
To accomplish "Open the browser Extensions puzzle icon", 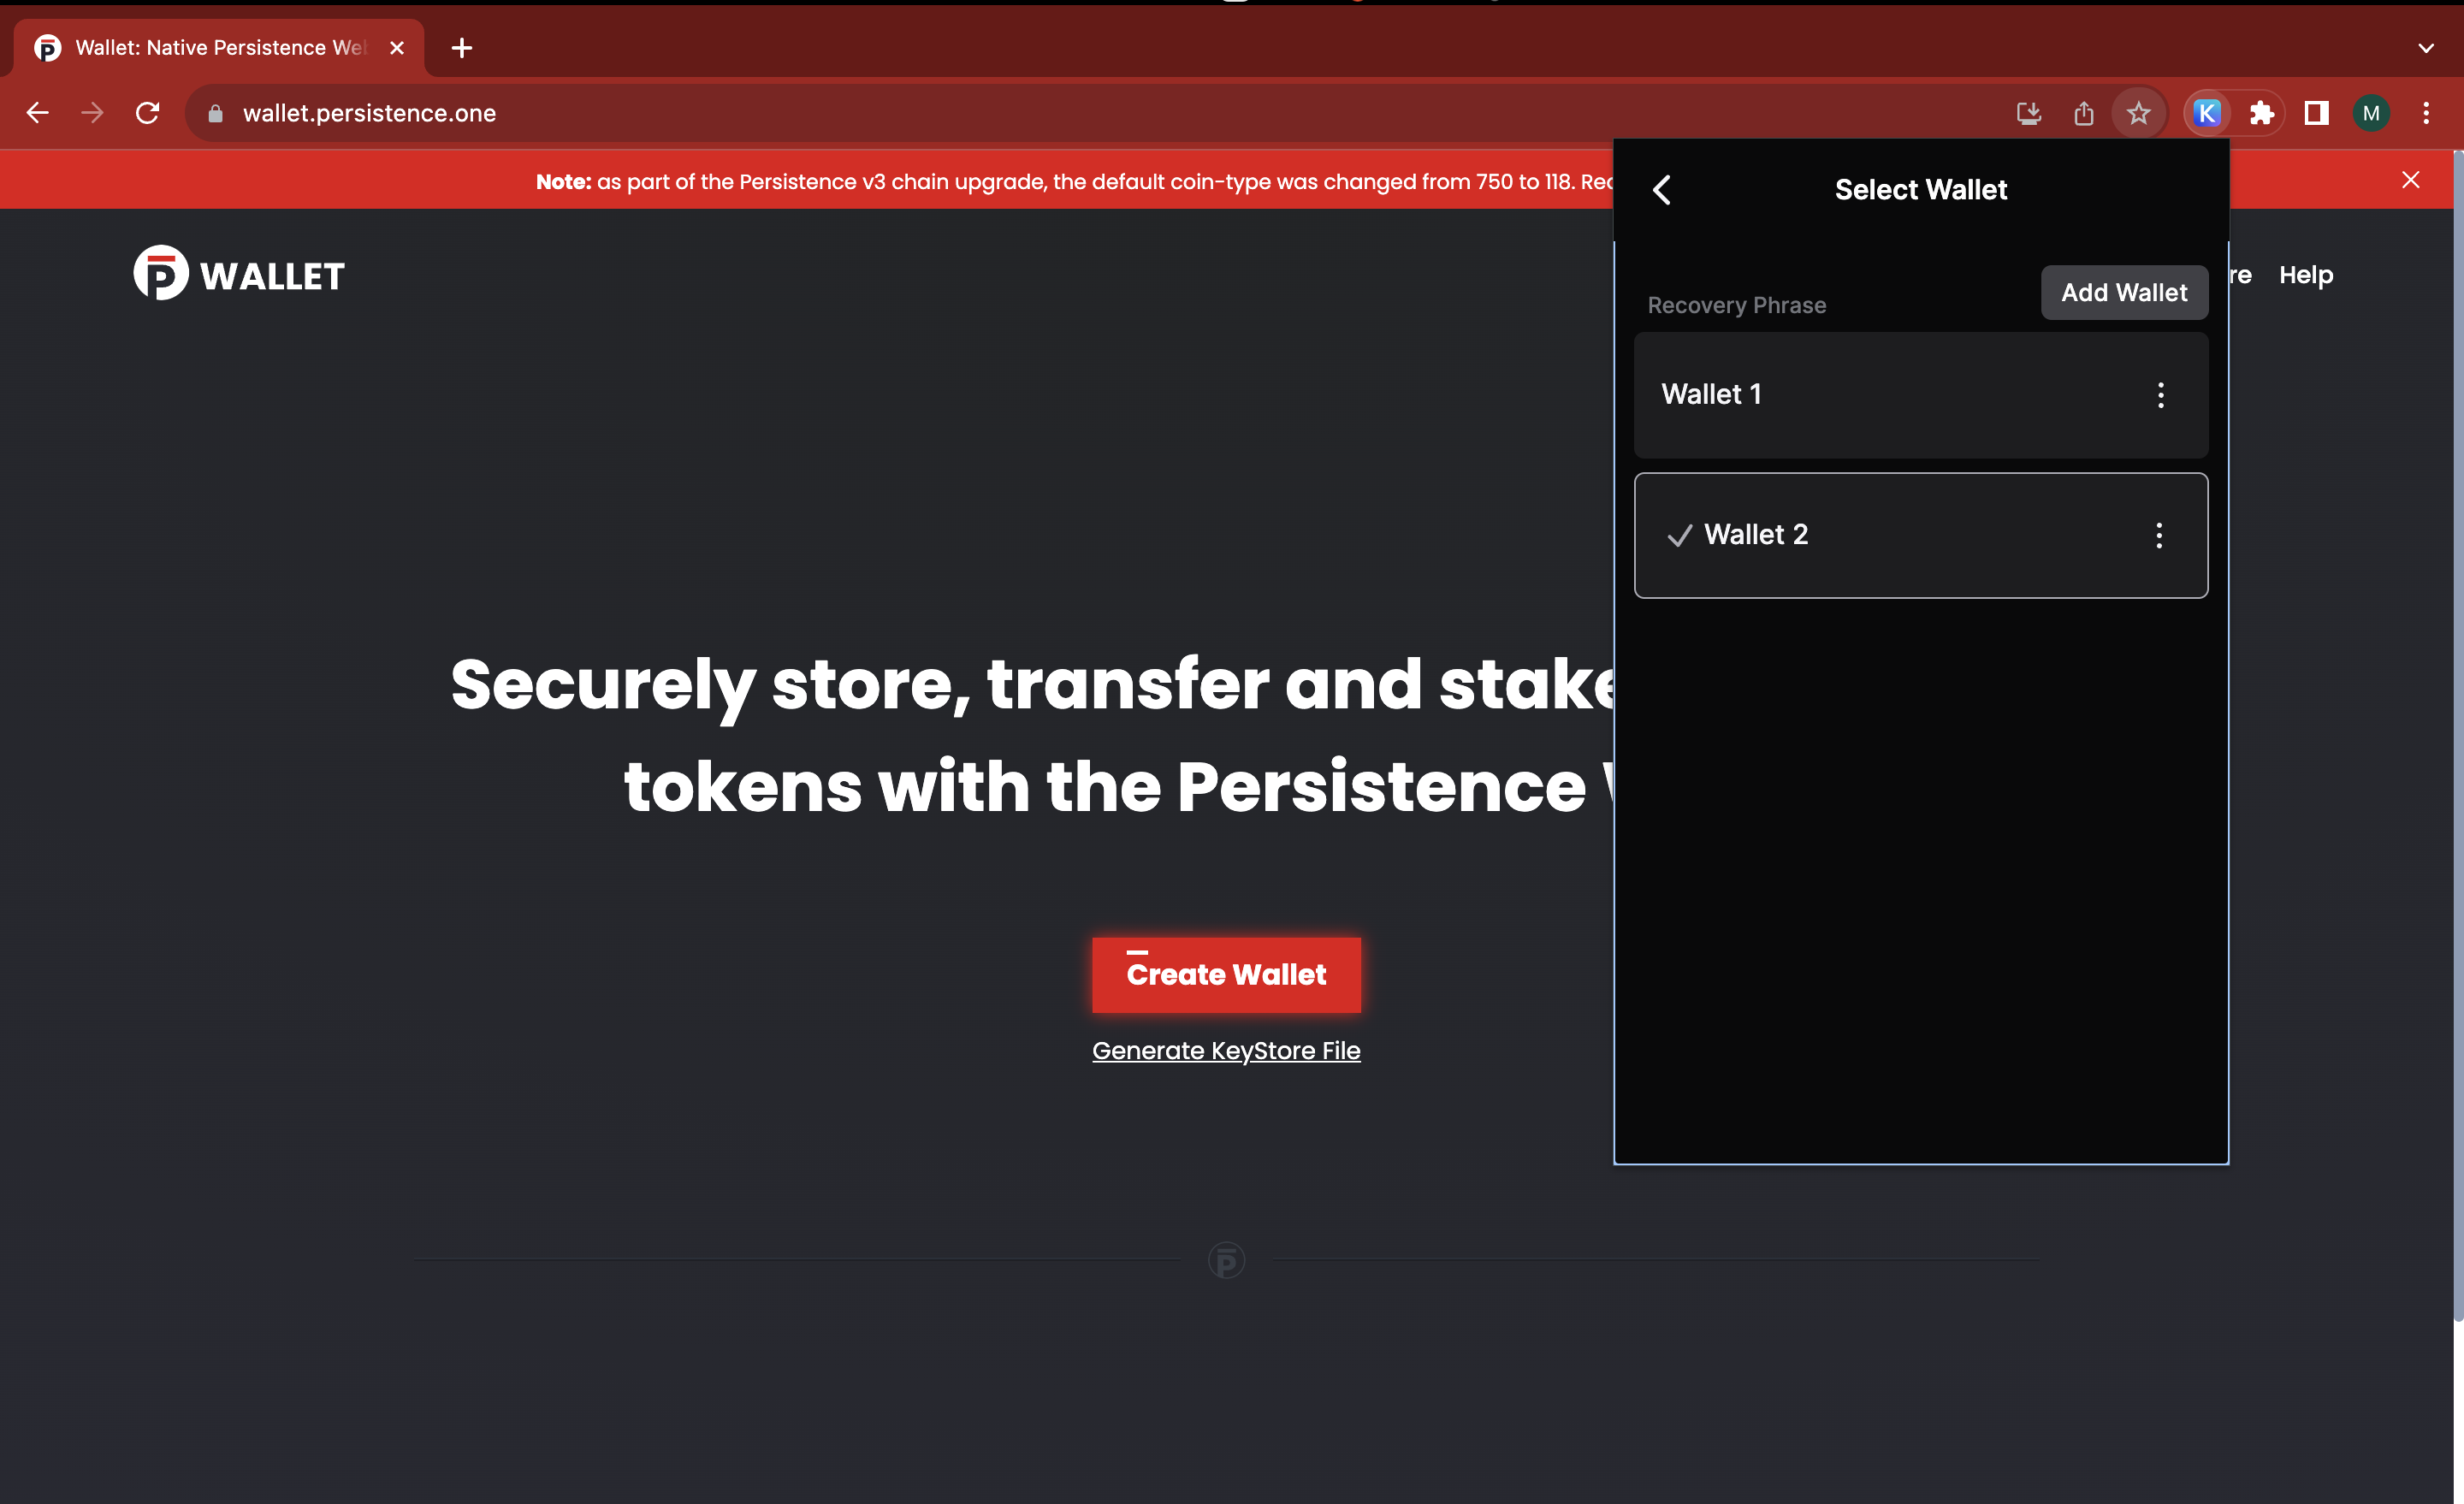I will click(x=2262, y=113).
